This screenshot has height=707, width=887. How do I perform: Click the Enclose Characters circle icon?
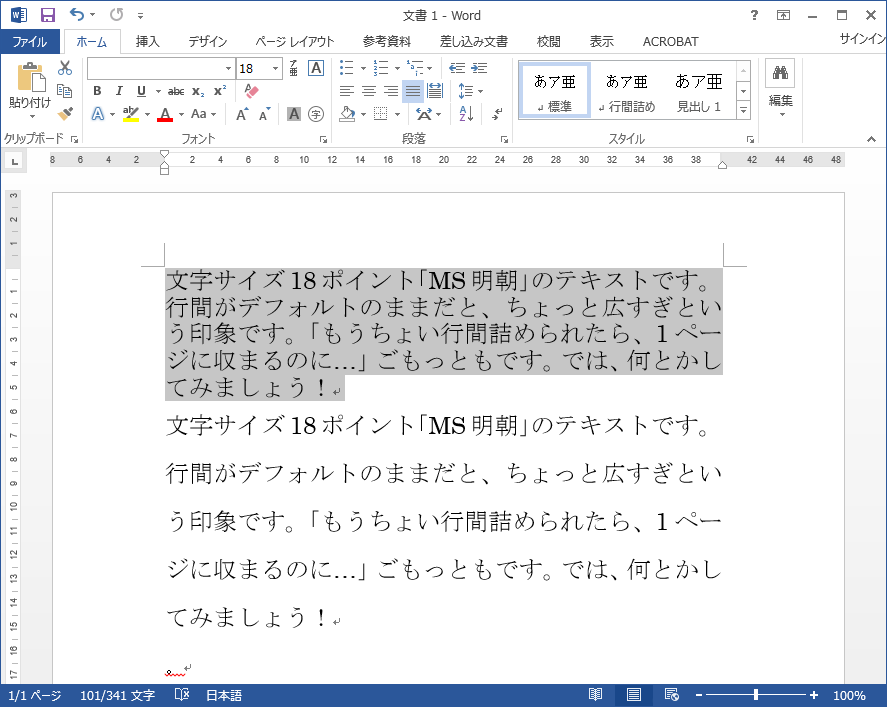[316, 114]
